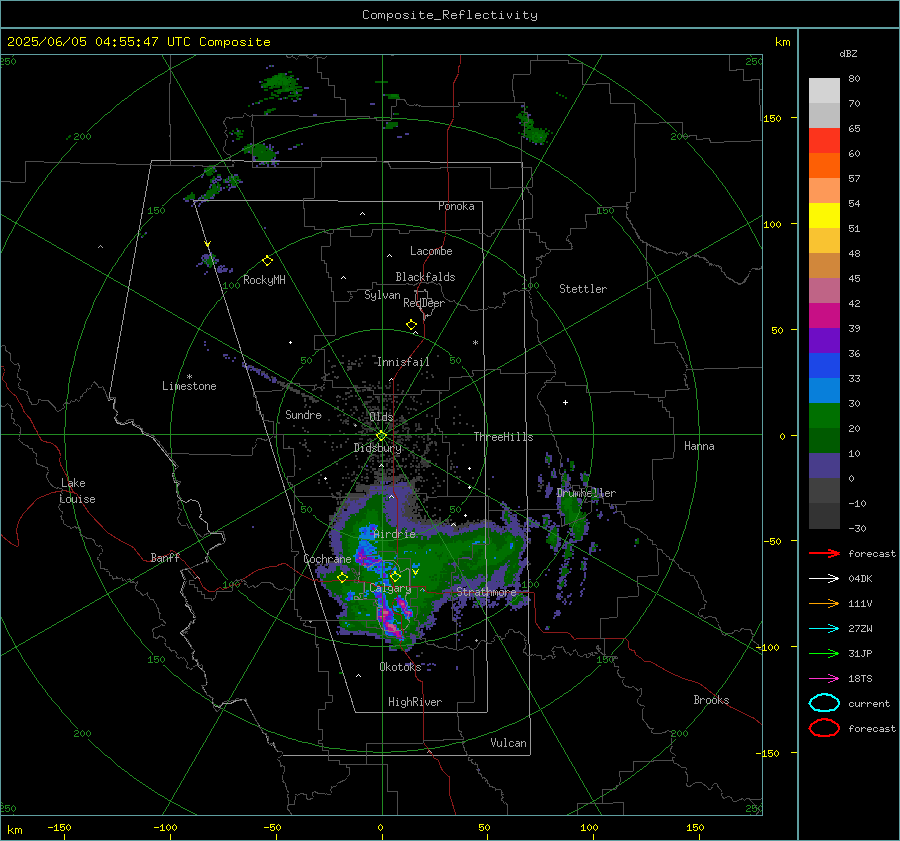The image size is (900, 841).
Task: Click the Okotoks city label
Action: tap(400, 666)
